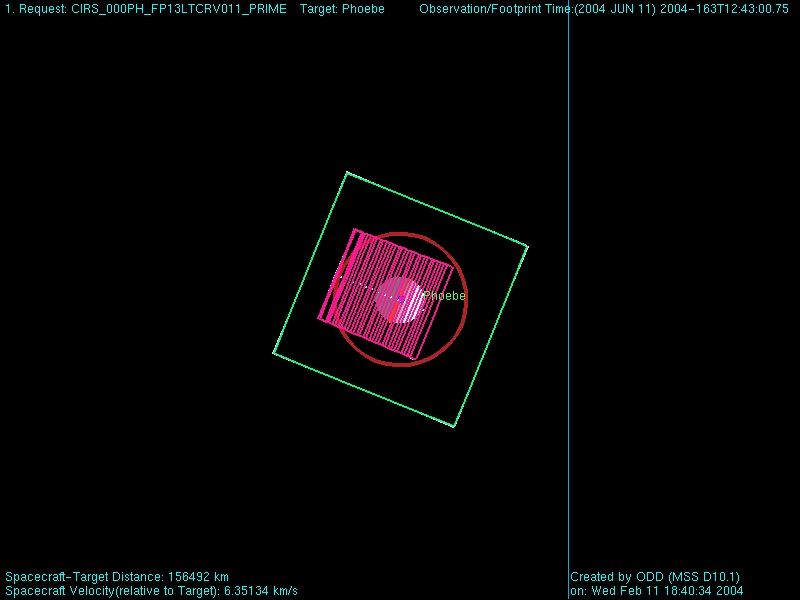800x600 pixels.
Task: Click the Spacecraft-Target Distance readout
Action: click(x=117, y=577)
